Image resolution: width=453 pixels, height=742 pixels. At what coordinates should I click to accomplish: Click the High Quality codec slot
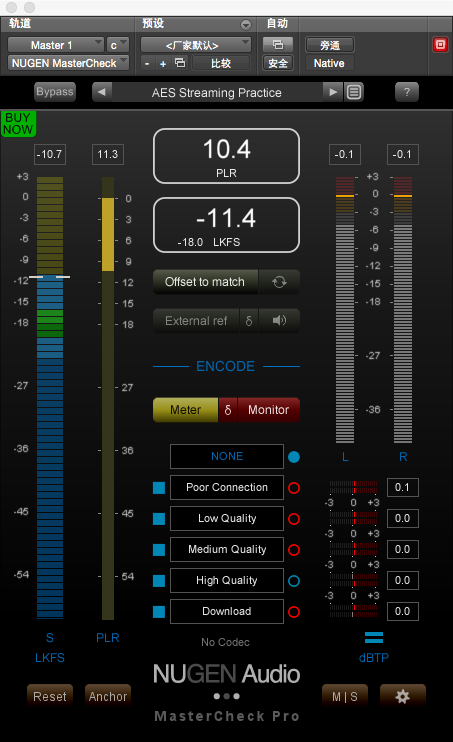tap(227, 580)
